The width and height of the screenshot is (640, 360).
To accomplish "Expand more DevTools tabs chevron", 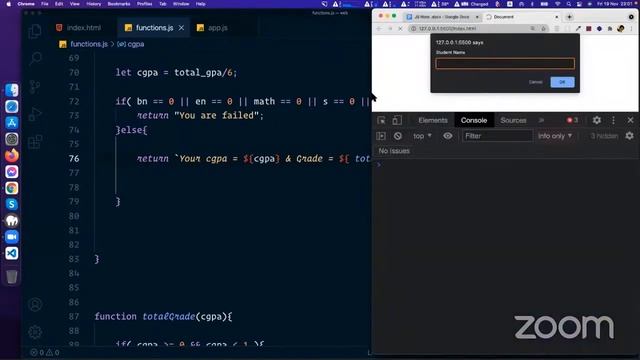I will pos(541,120).
